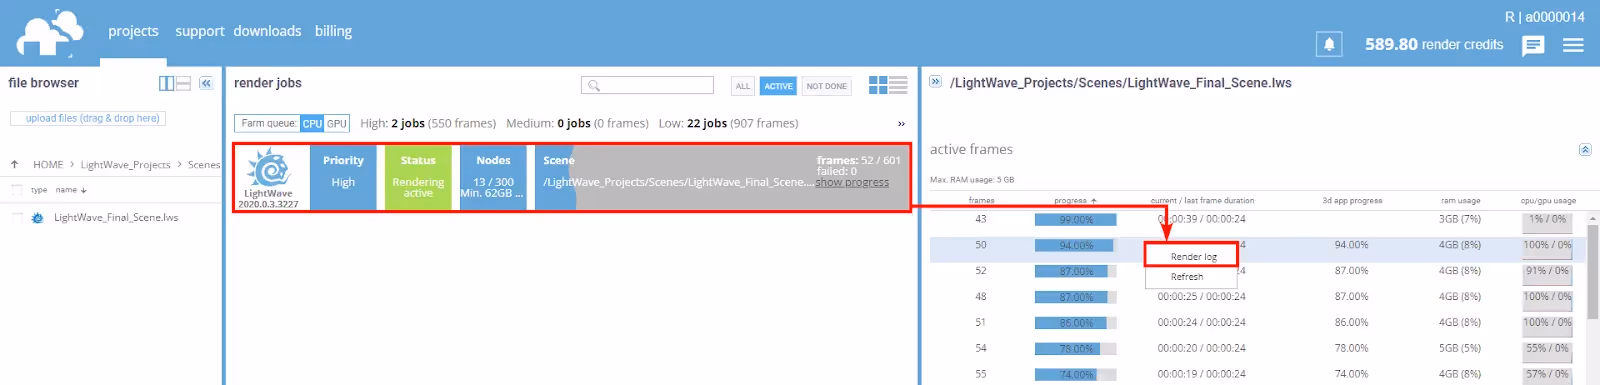Sort active frames by progress column
The image size is (1600, 385).
pos(1075,200)
